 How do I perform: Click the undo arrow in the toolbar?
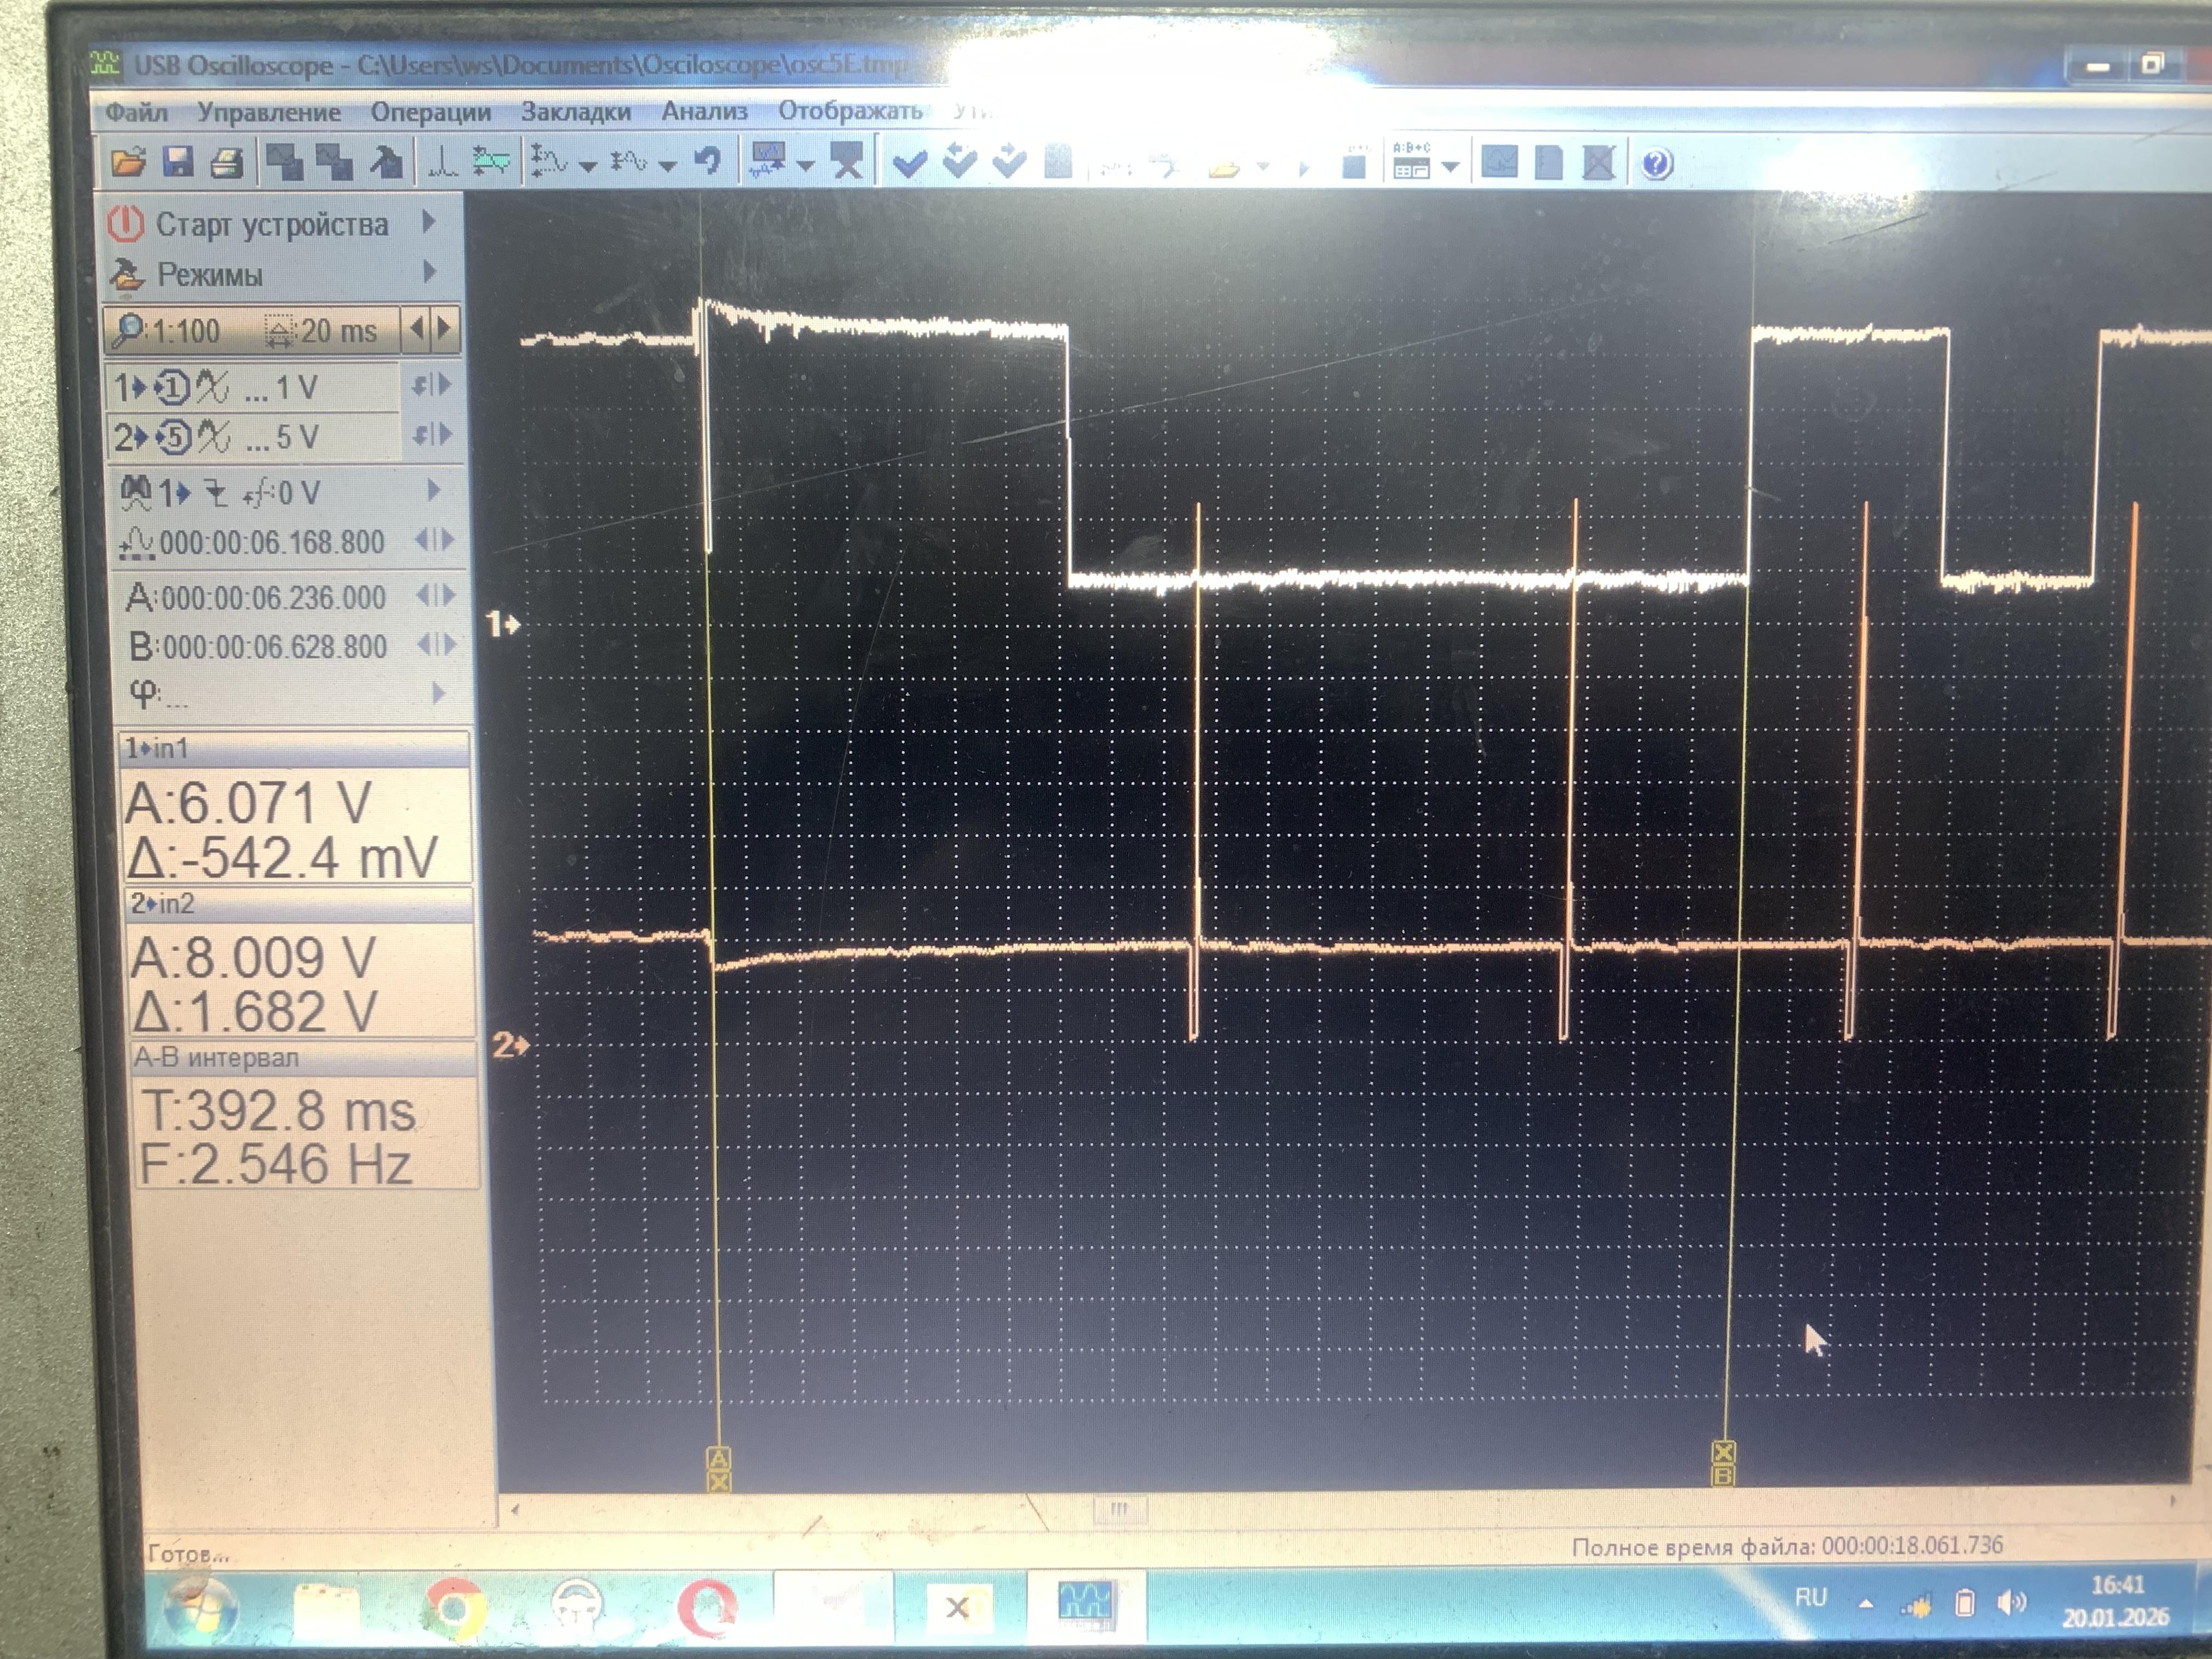pos(708,160)
